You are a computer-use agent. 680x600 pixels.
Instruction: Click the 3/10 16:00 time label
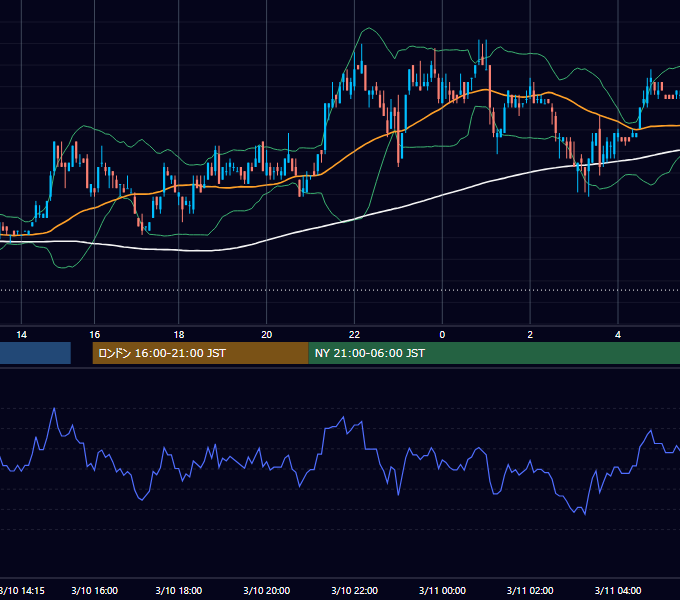click(95, 590)
